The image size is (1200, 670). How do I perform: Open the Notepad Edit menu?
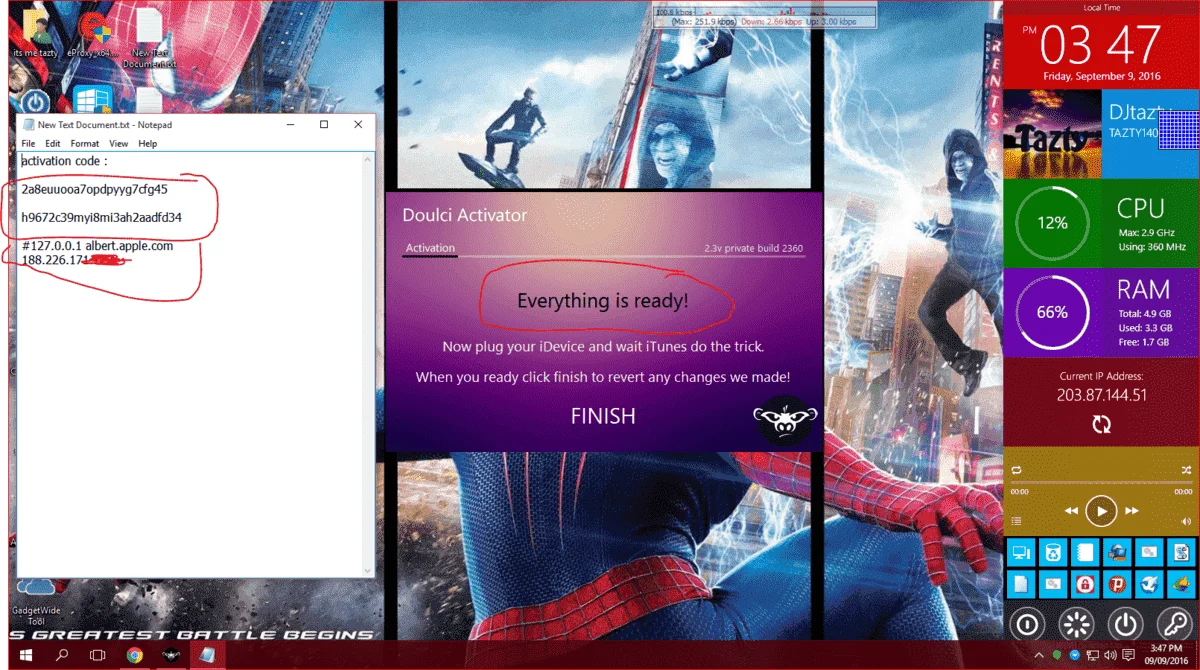pos(53,144)
